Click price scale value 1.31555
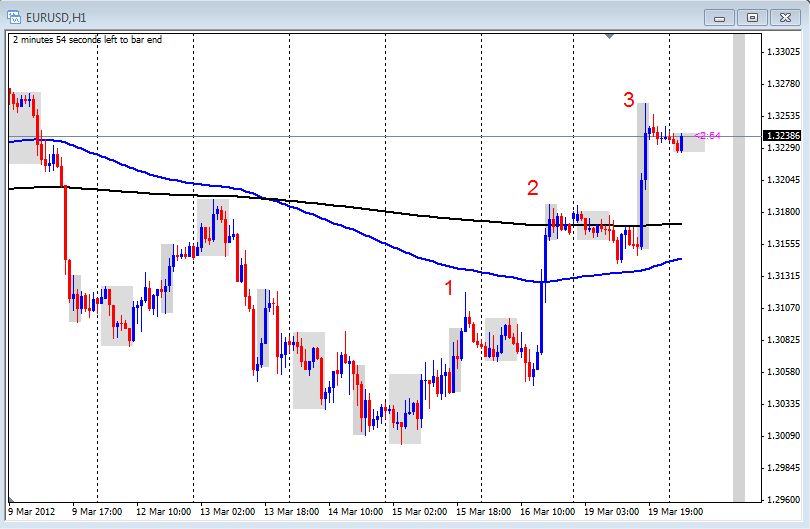 tap(783, 244)
